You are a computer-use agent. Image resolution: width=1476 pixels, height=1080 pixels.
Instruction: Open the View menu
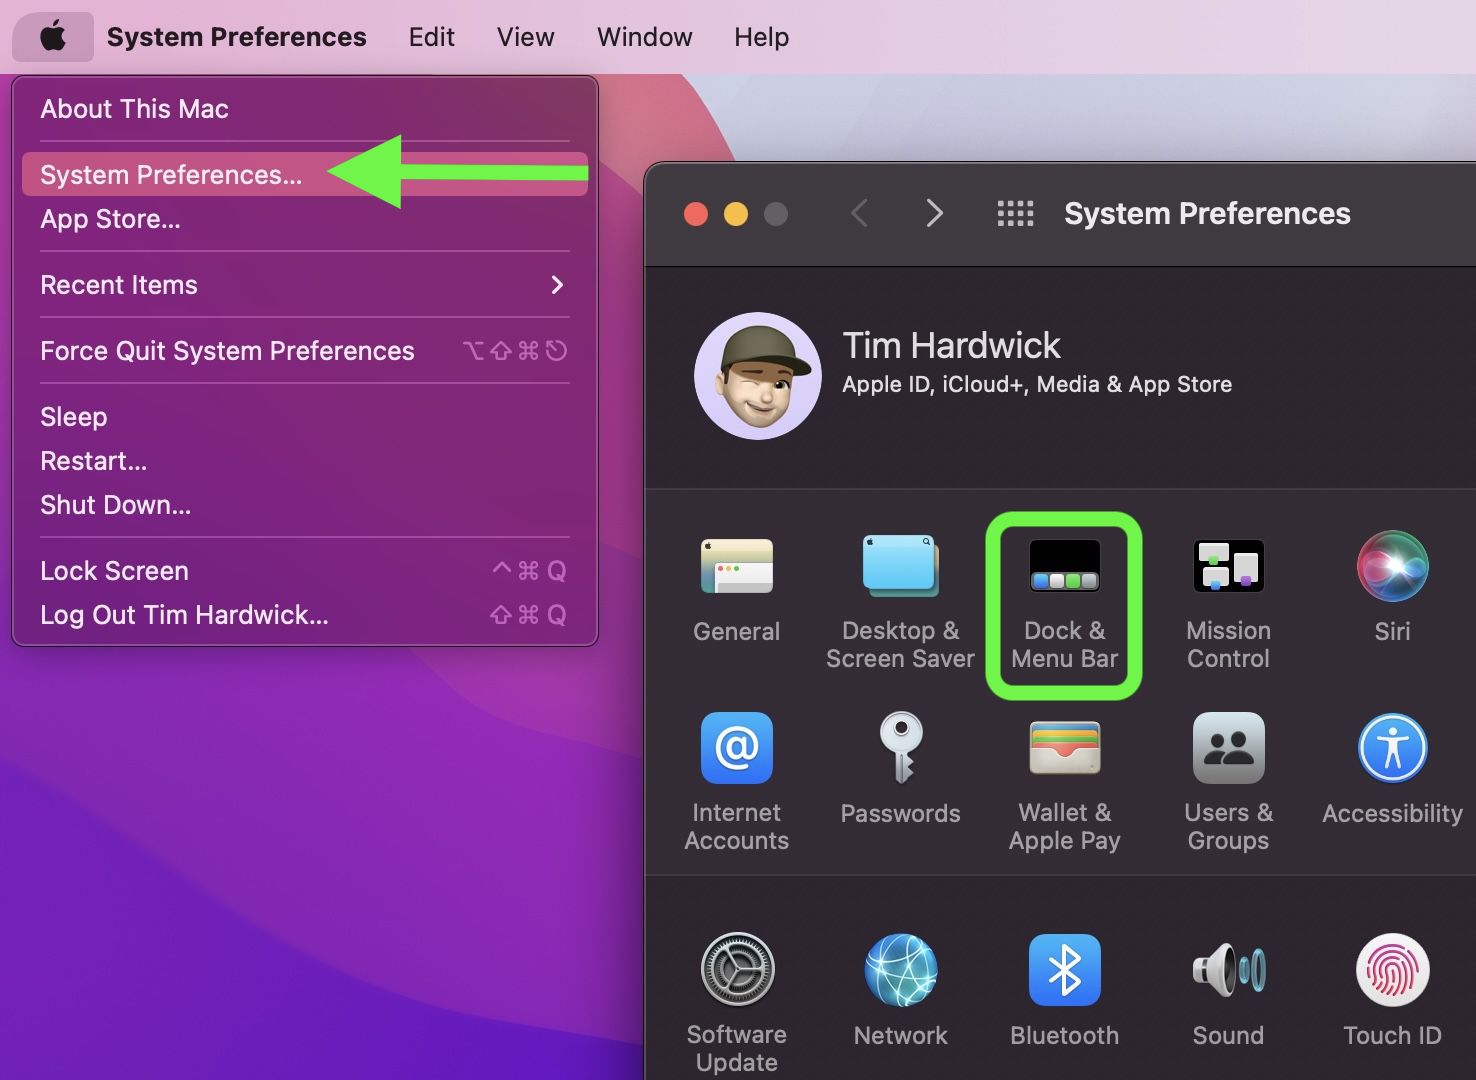point(526,37)
